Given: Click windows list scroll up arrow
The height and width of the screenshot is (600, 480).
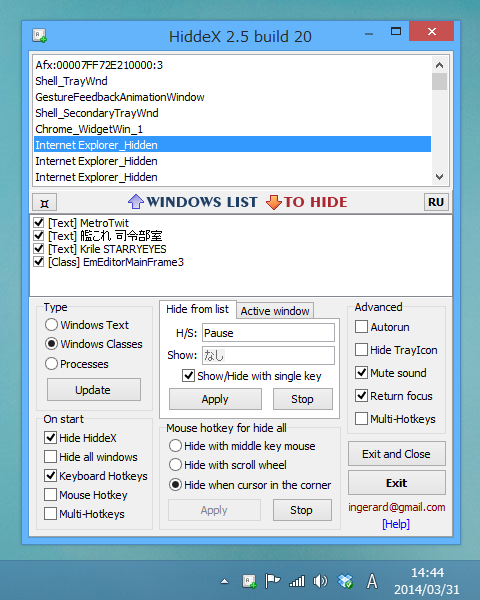Looking at the screenshot, I should pos(439,65).
